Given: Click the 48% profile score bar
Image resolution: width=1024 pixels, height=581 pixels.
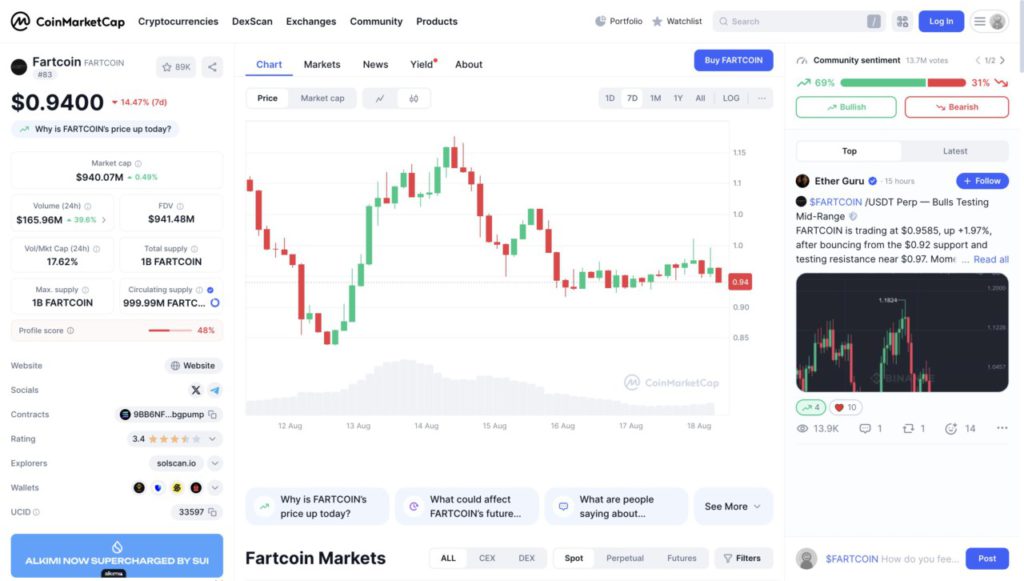Looking at the screenshot, I should (x=168, y=330).
